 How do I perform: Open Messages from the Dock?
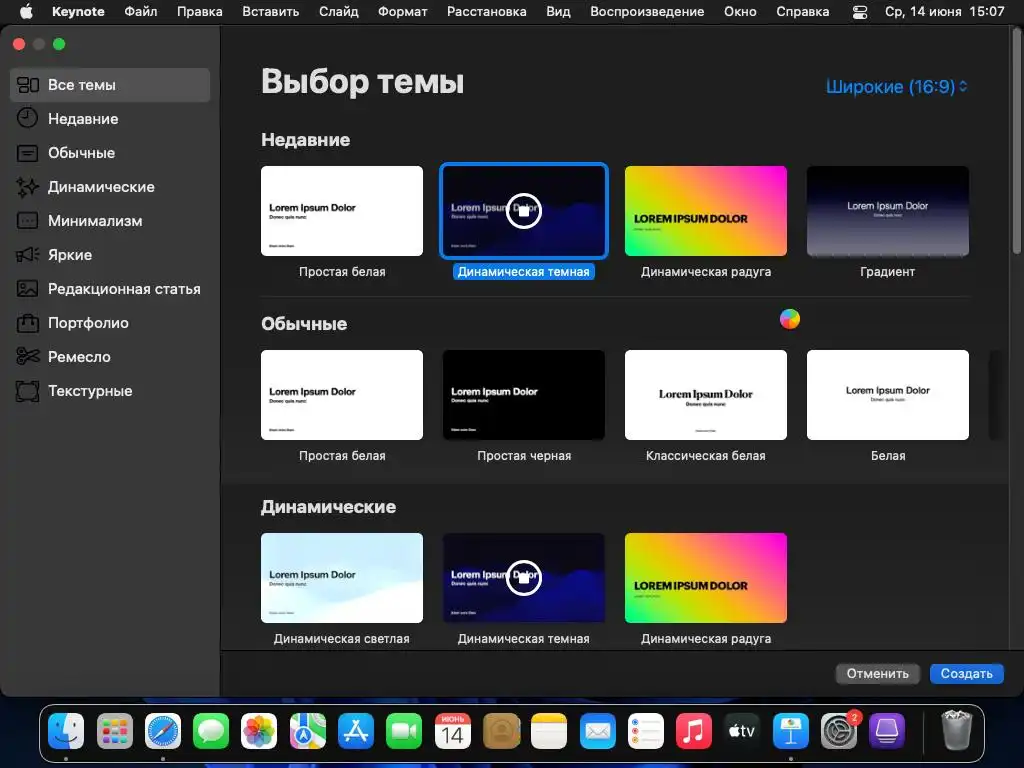pos(211,730)
